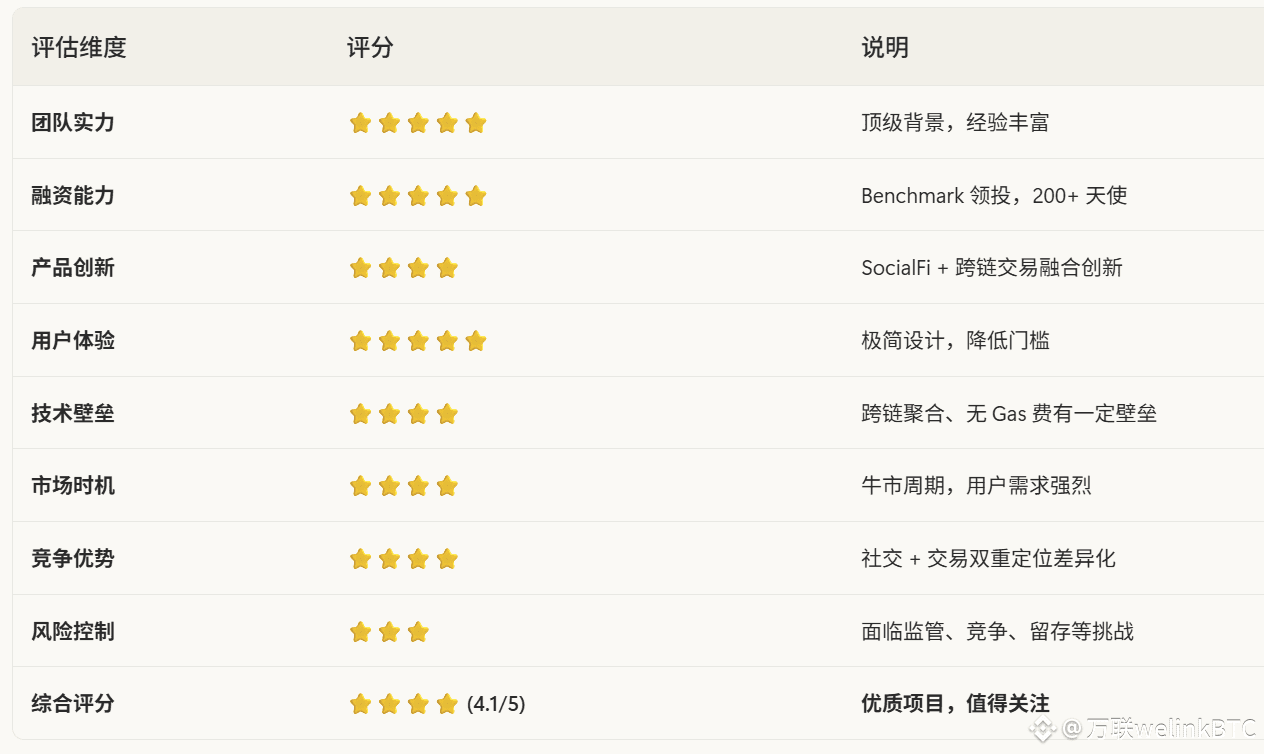Click the (4.1/5) score text
This screenshot has height=754, width=1264.
(x=496, y=704)
